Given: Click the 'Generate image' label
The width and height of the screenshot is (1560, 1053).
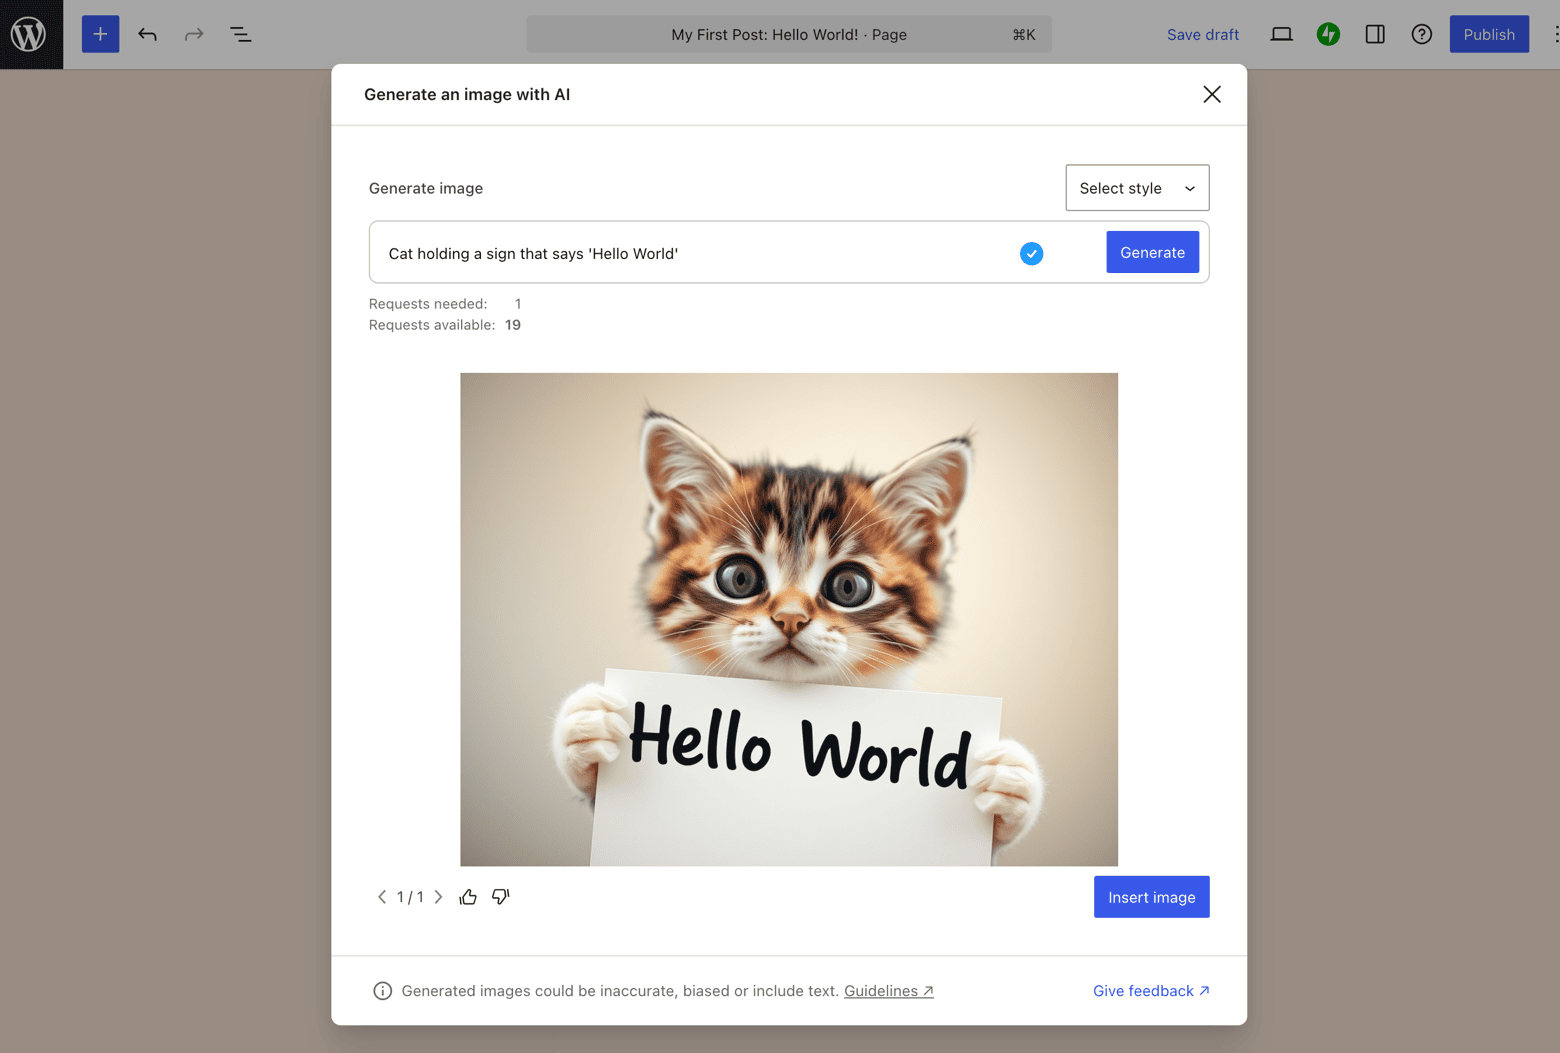Looking at the screenshot, I should tap(426, 188).
